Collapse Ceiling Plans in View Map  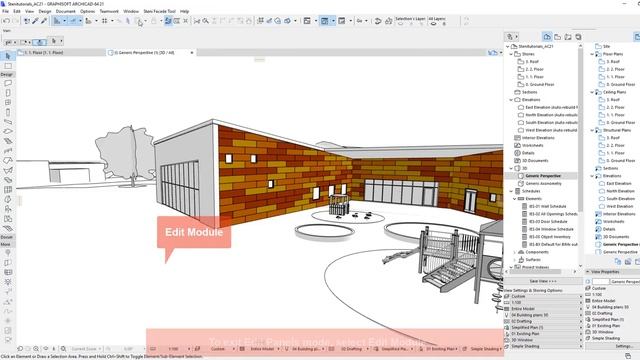(x=592, y=92)
